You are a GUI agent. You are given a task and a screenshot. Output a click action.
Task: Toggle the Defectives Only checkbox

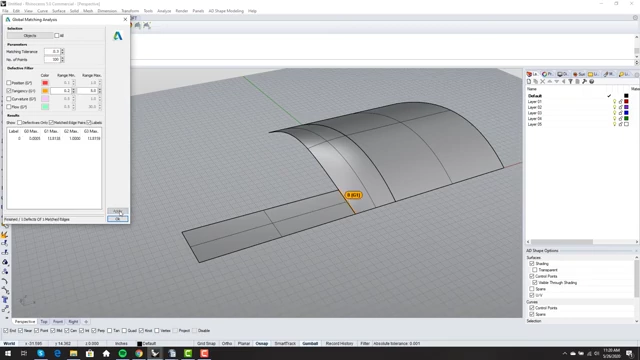coord(19,122)
